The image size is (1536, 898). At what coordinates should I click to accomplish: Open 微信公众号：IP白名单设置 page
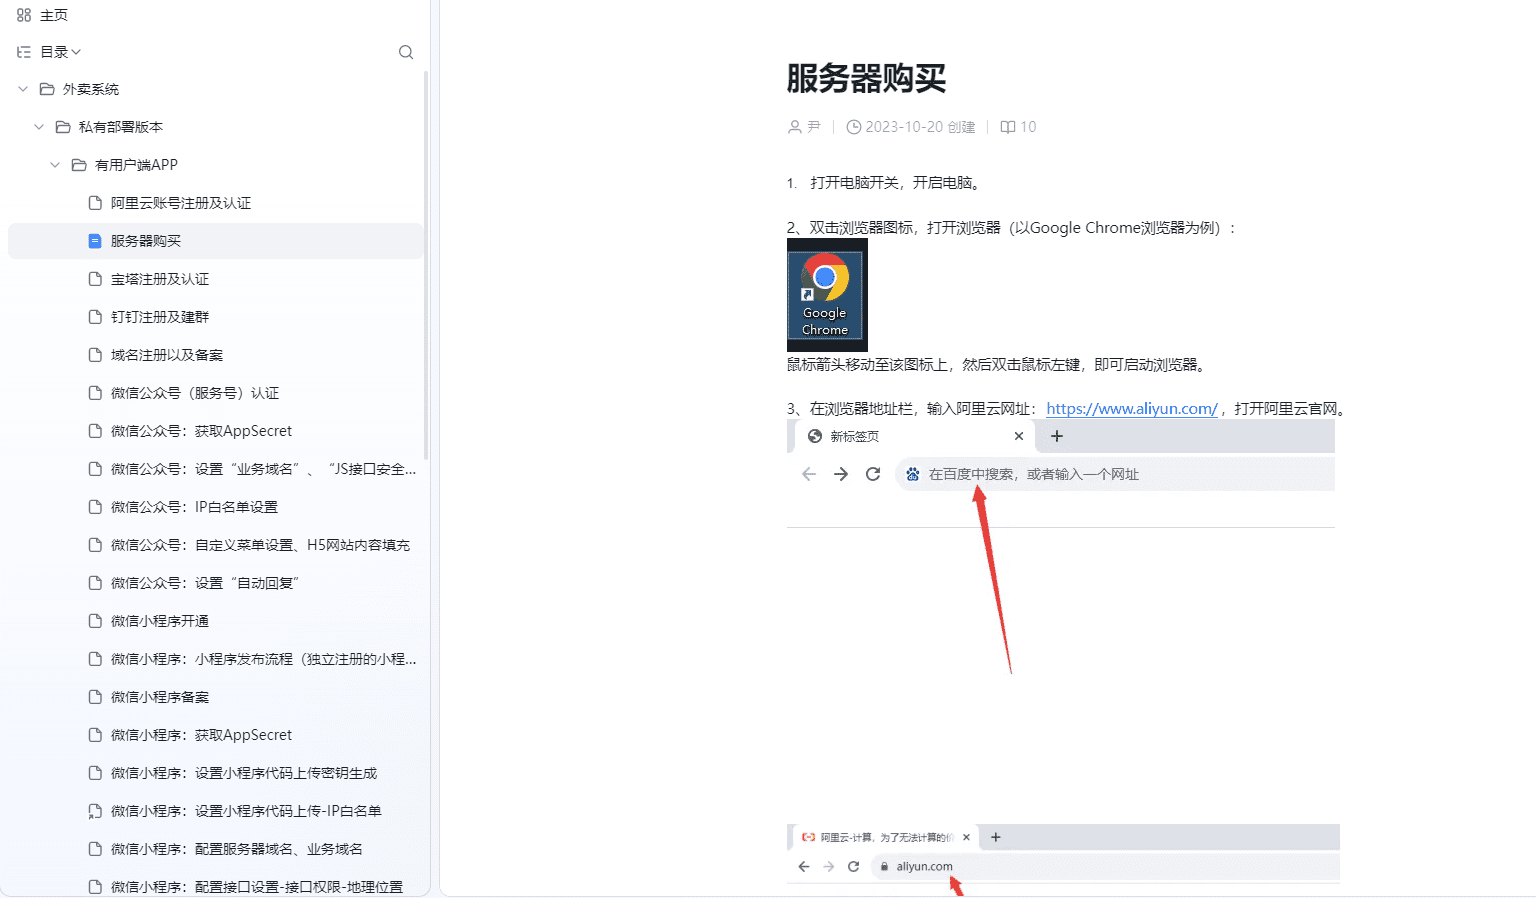pyautogui.click(x=236, y=507)
